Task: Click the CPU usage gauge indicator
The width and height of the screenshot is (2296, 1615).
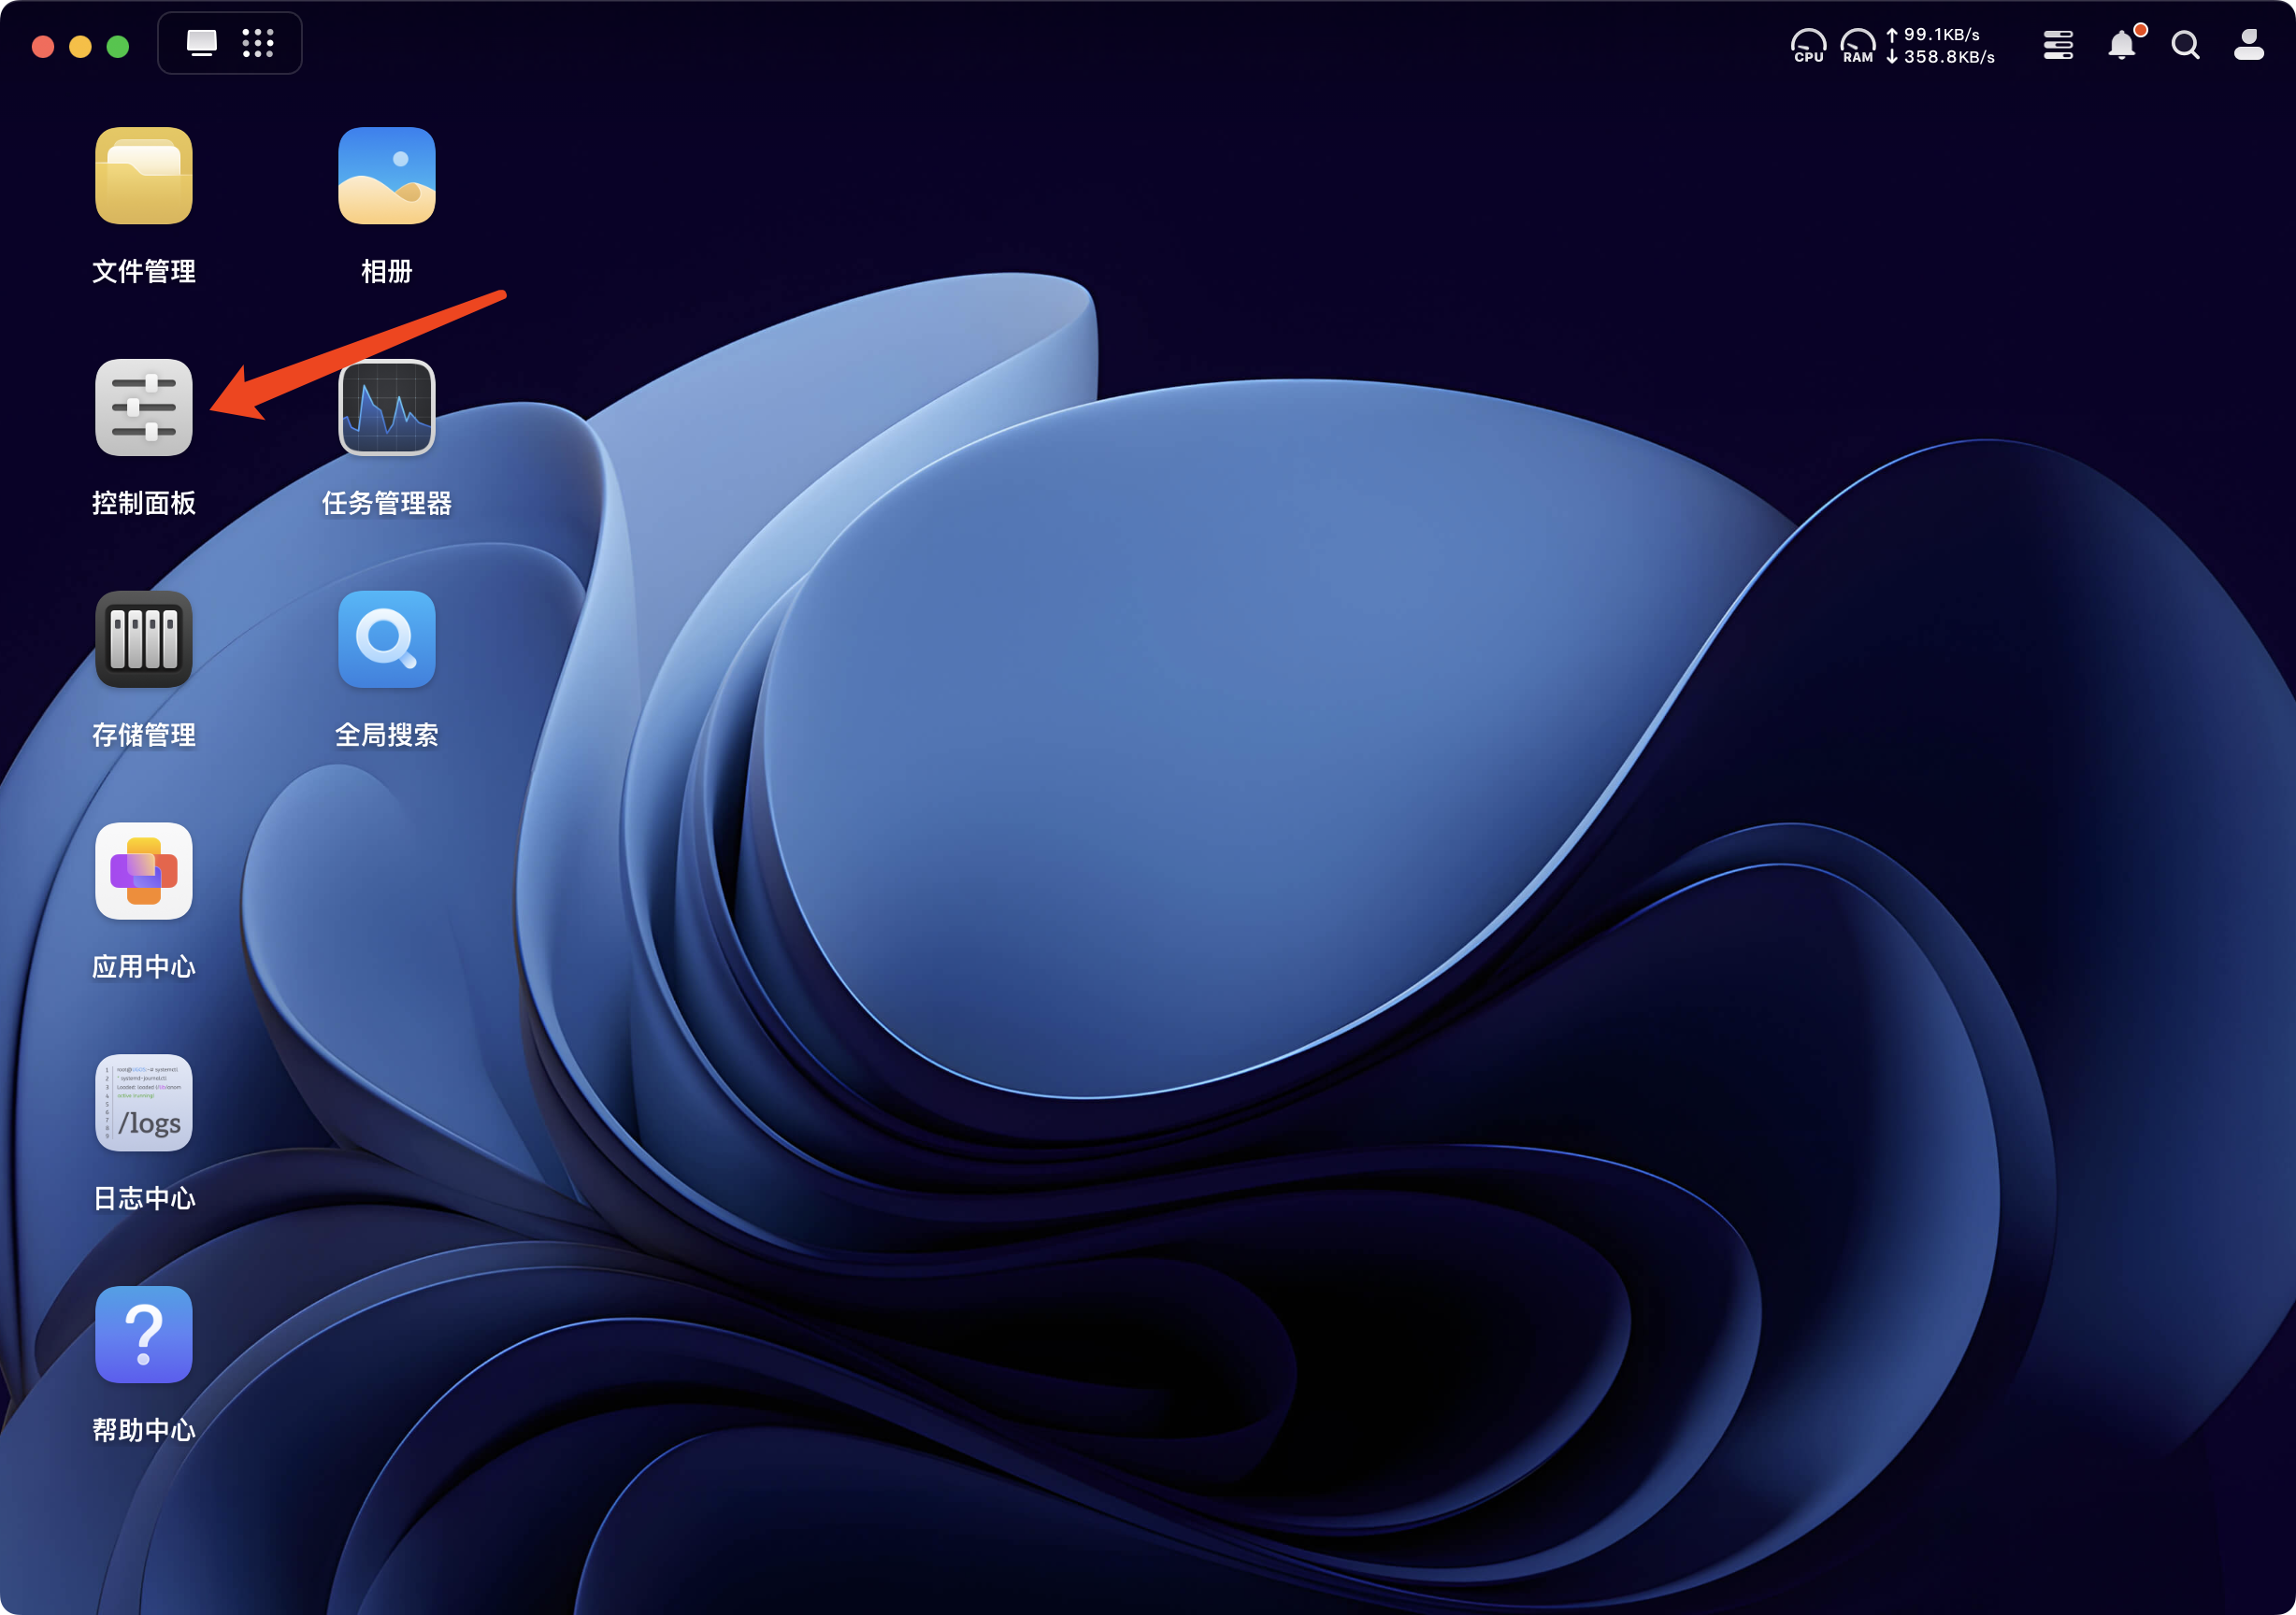Action: tap(1808, 45)
